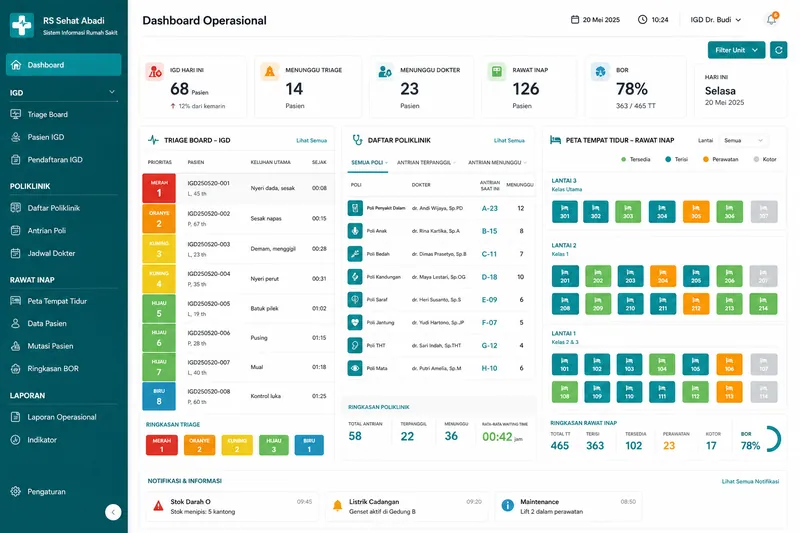The width and height of the screenshot is (800, 533).
Task: Click the Oranye triage summary swatch
Action: 199,445
